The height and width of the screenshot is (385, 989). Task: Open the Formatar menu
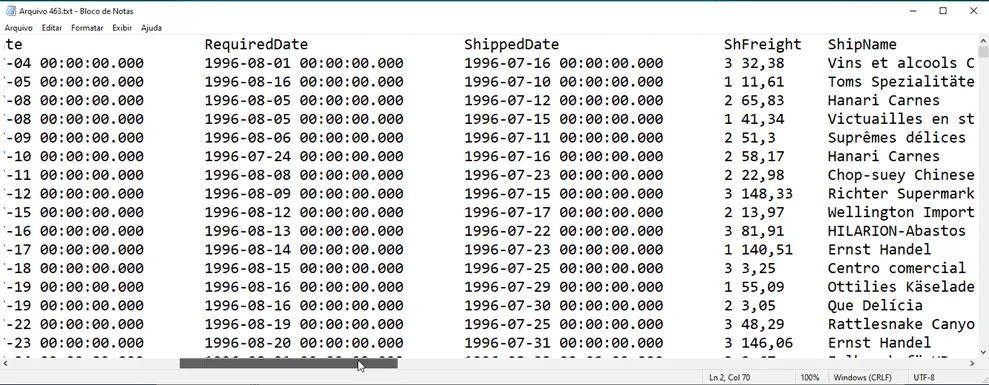87,28
